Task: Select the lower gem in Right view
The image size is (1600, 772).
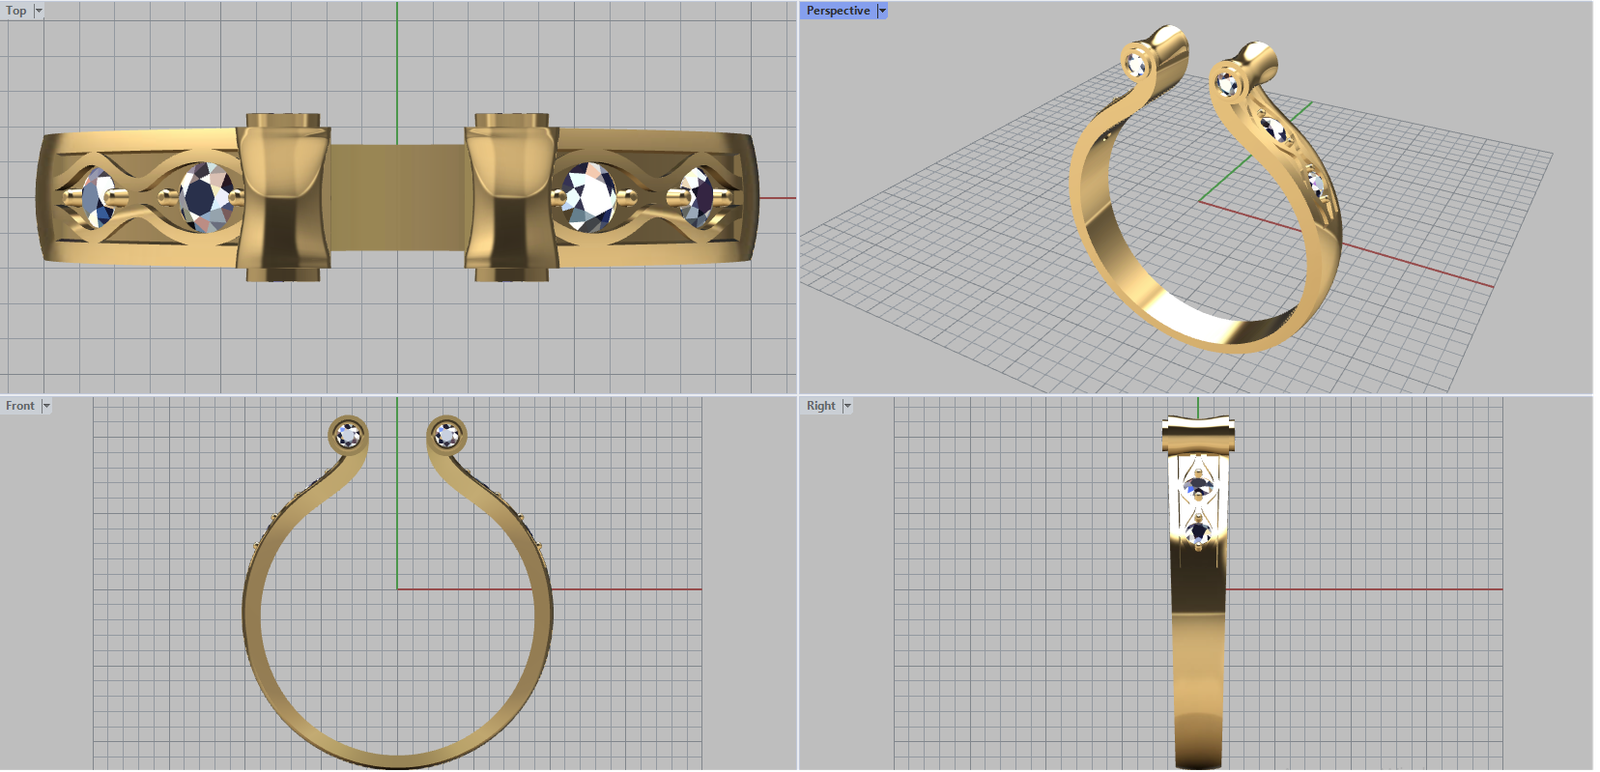Action: (1198, 531)
